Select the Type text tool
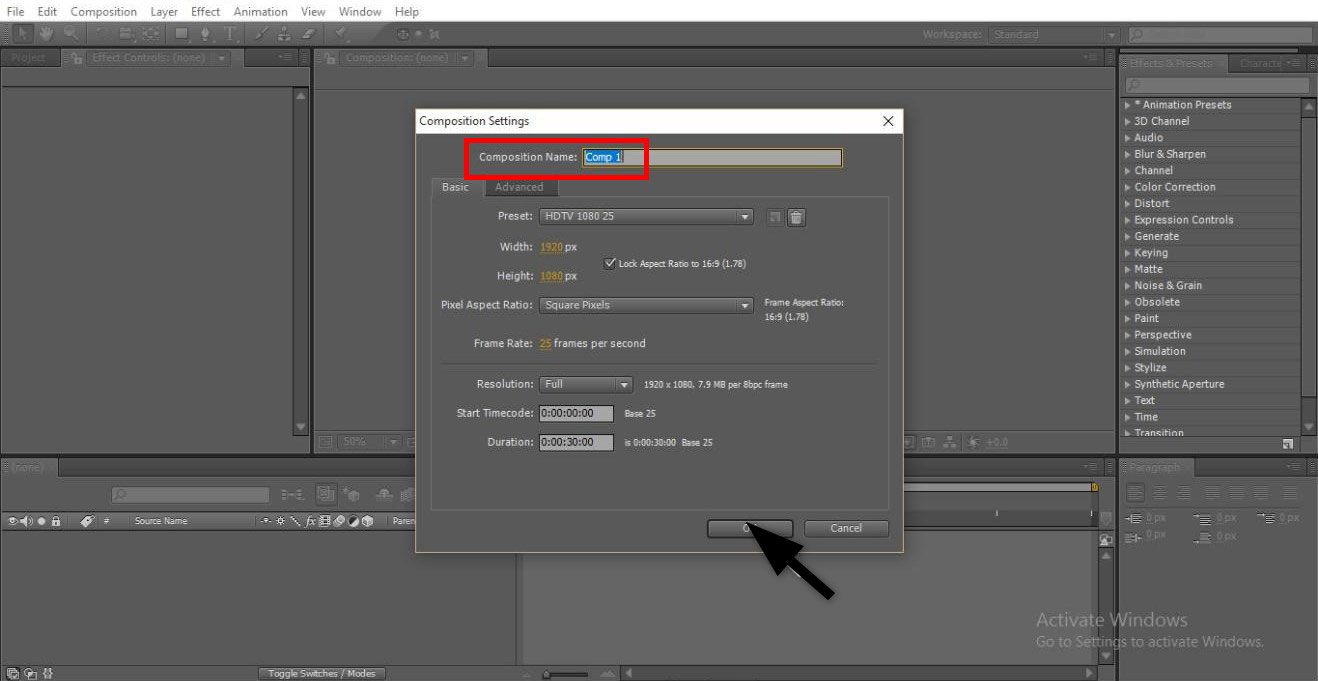This screenshot has height=681, width=1318. pos(230,34)
